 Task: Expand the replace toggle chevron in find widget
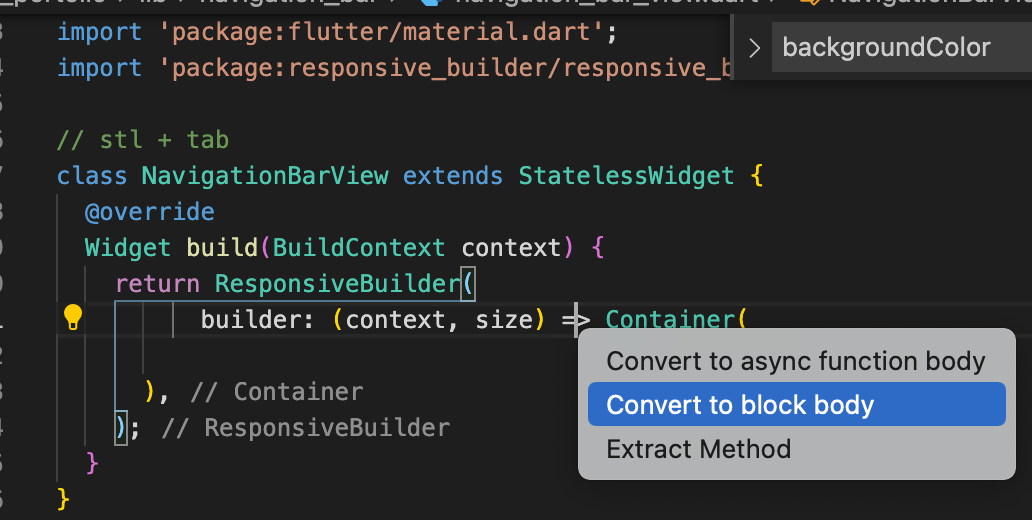(754, 48)
